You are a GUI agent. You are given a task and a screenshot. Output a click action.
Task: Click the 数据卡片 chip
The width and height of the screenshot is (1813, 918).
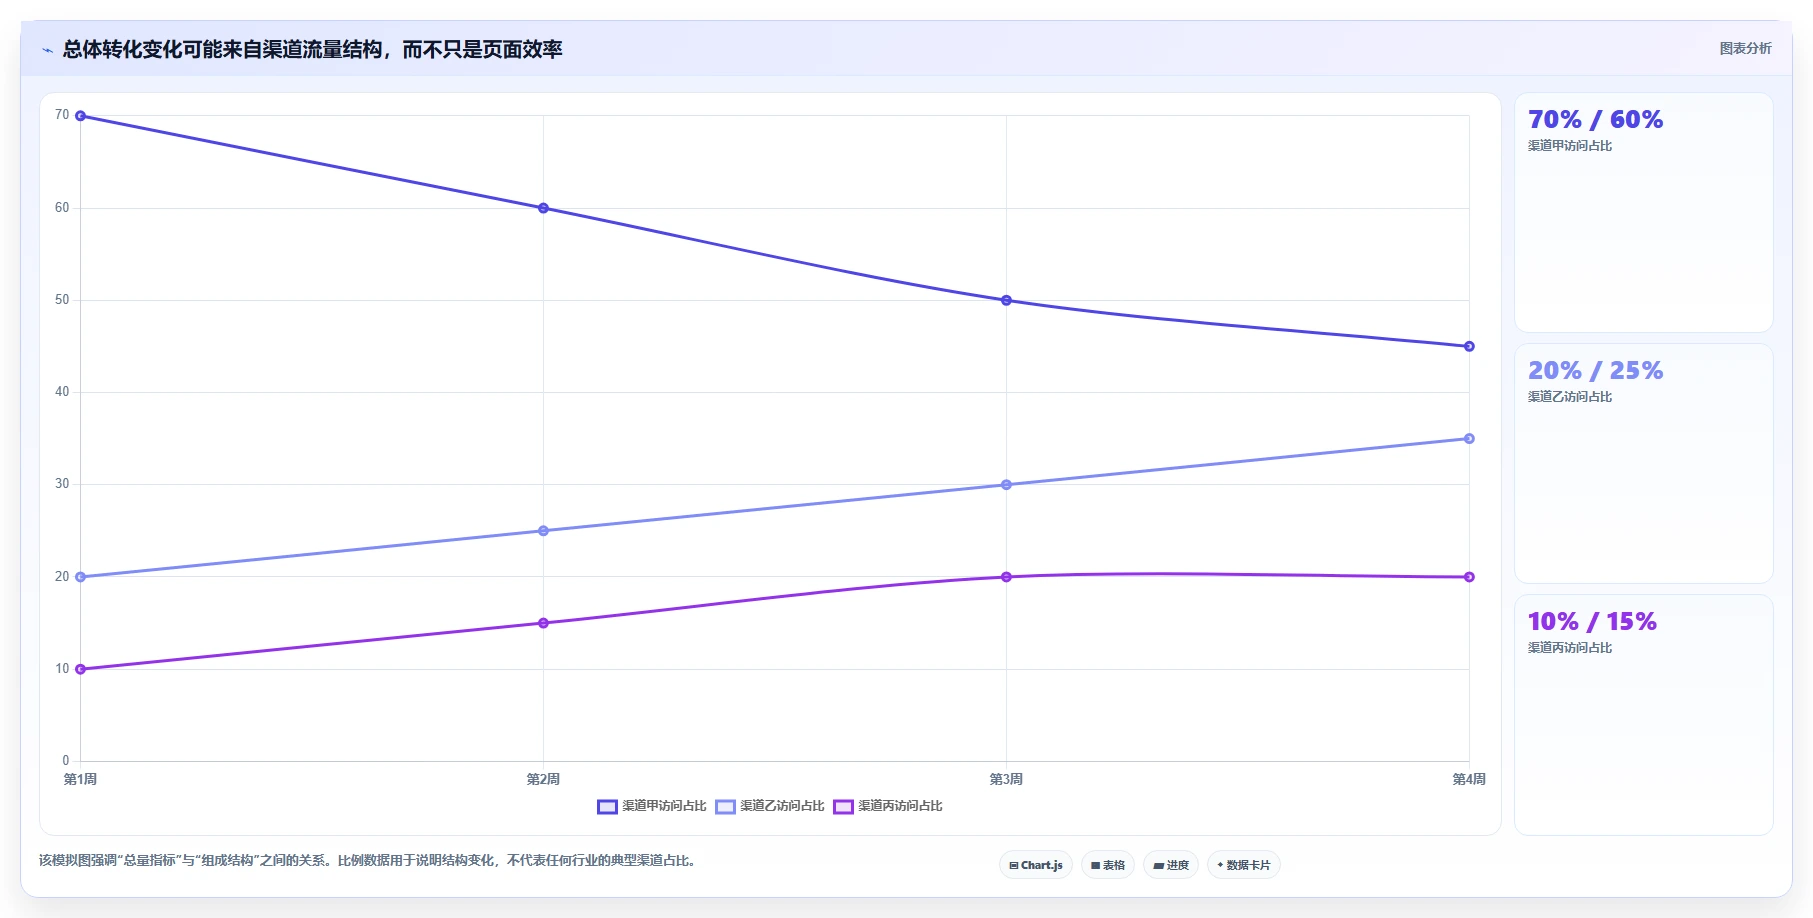coord(1244,865)
